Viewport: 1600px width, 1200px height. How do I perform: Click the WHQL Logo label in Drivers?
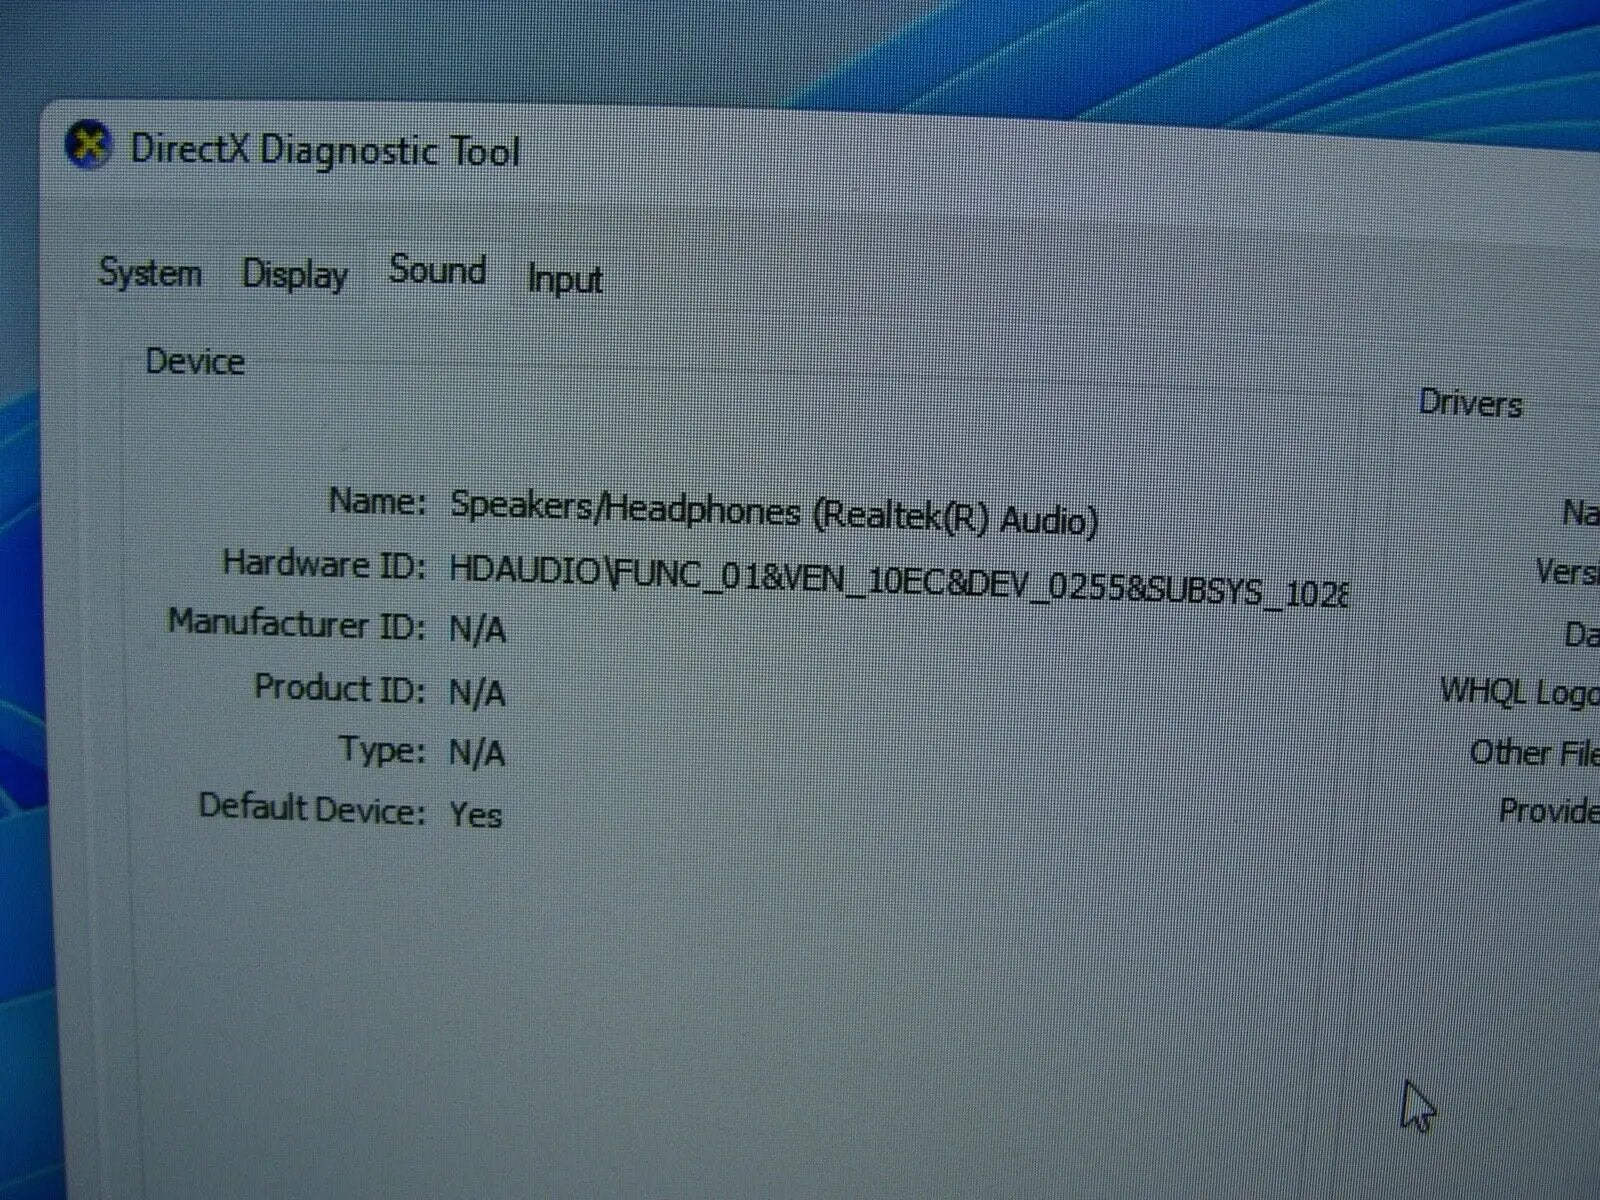(1519, 691)
